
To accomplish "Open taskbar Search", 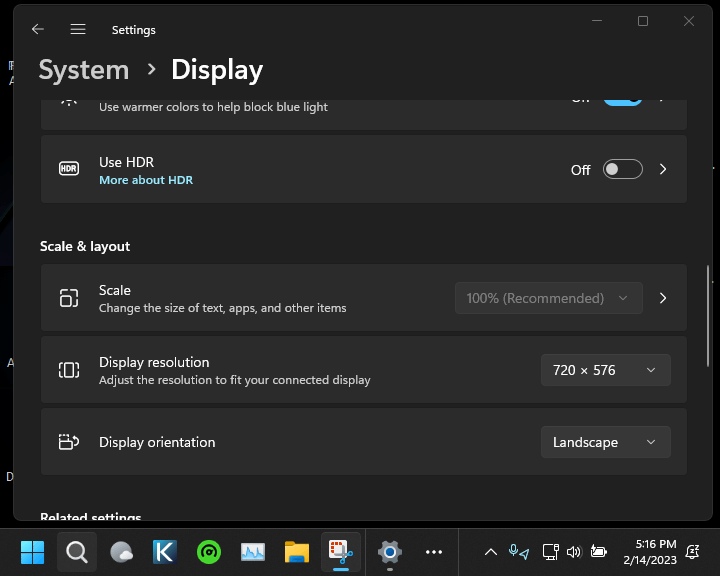I will [77, 551].
